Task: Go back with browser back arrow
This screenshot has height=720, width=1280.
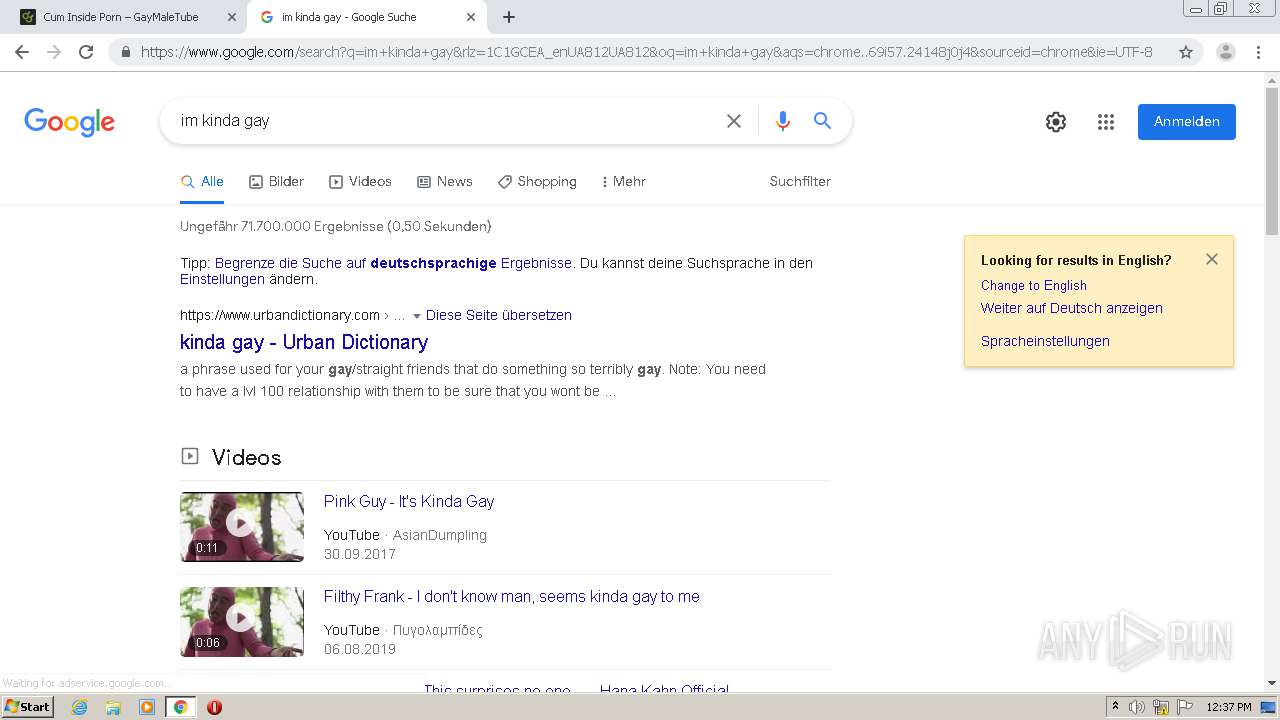Action: 22,52
